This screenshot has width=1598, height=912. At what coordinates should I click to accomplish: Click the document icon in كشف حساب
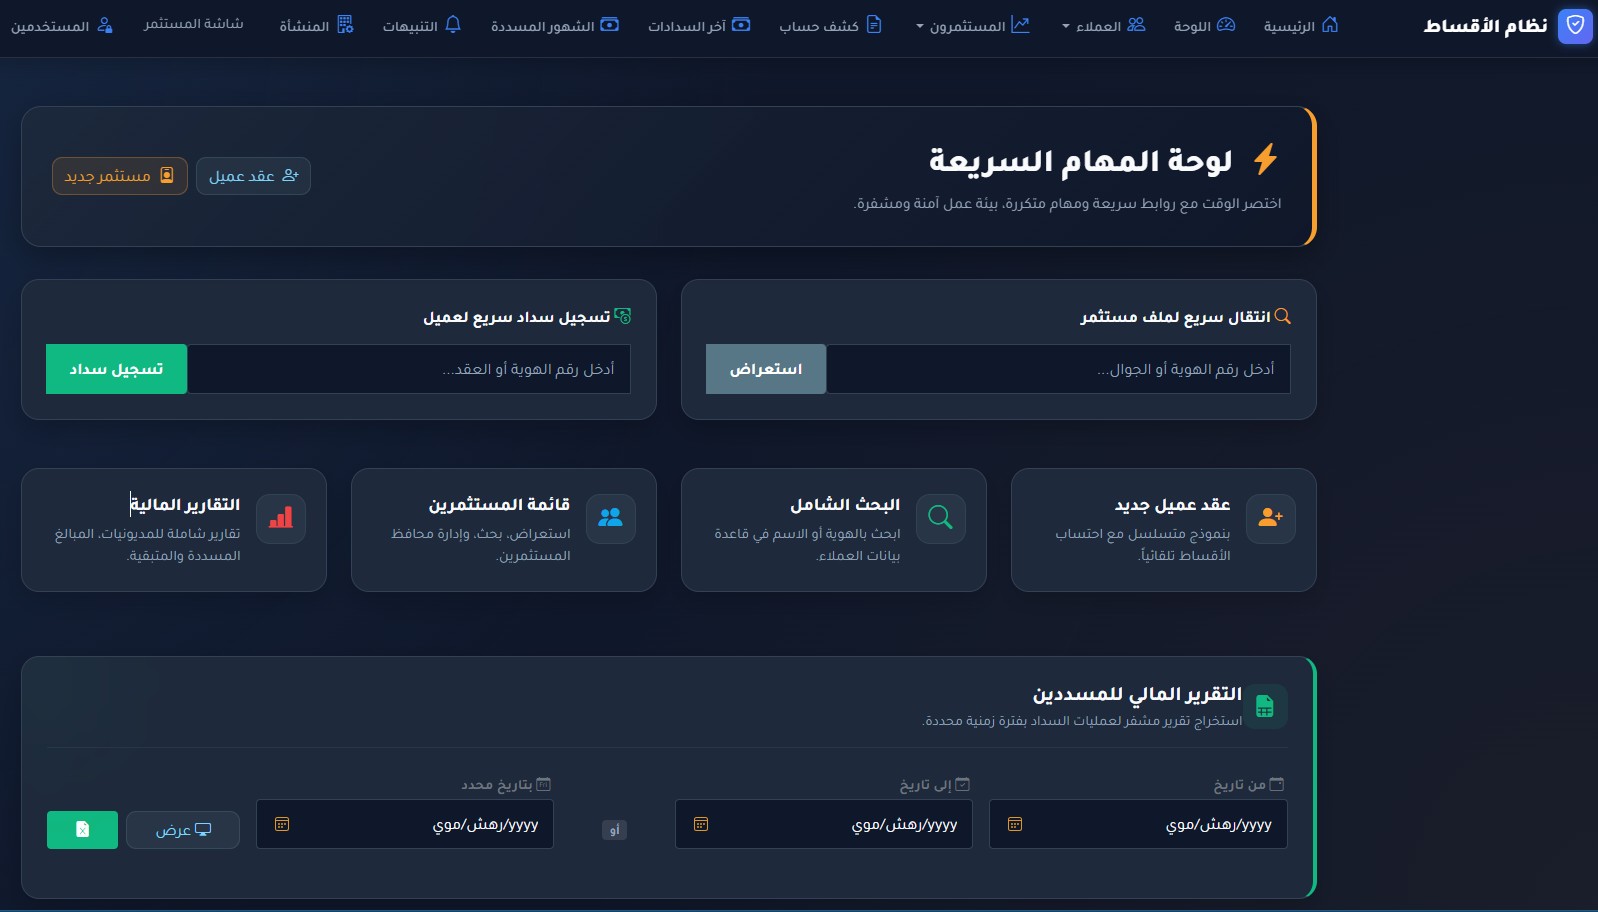[874, 24]
